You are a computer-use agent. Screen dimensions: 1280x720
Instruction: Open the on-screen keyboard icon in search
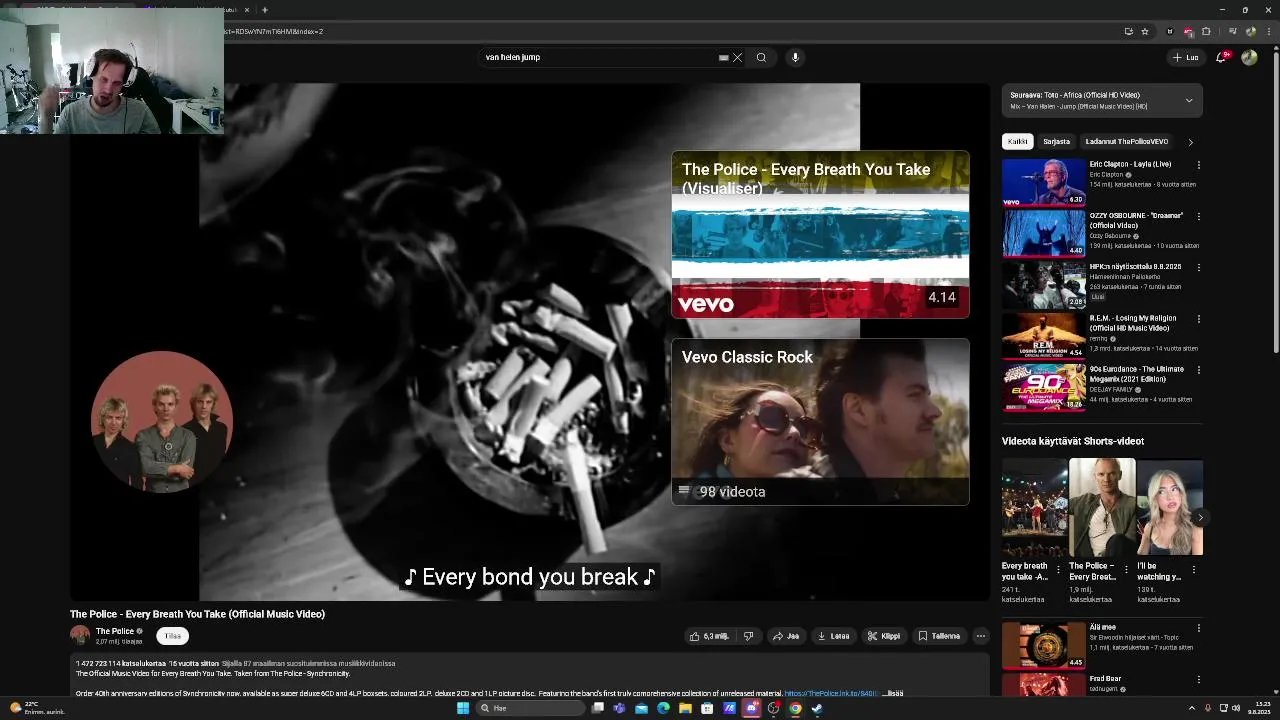coord(723,57)
